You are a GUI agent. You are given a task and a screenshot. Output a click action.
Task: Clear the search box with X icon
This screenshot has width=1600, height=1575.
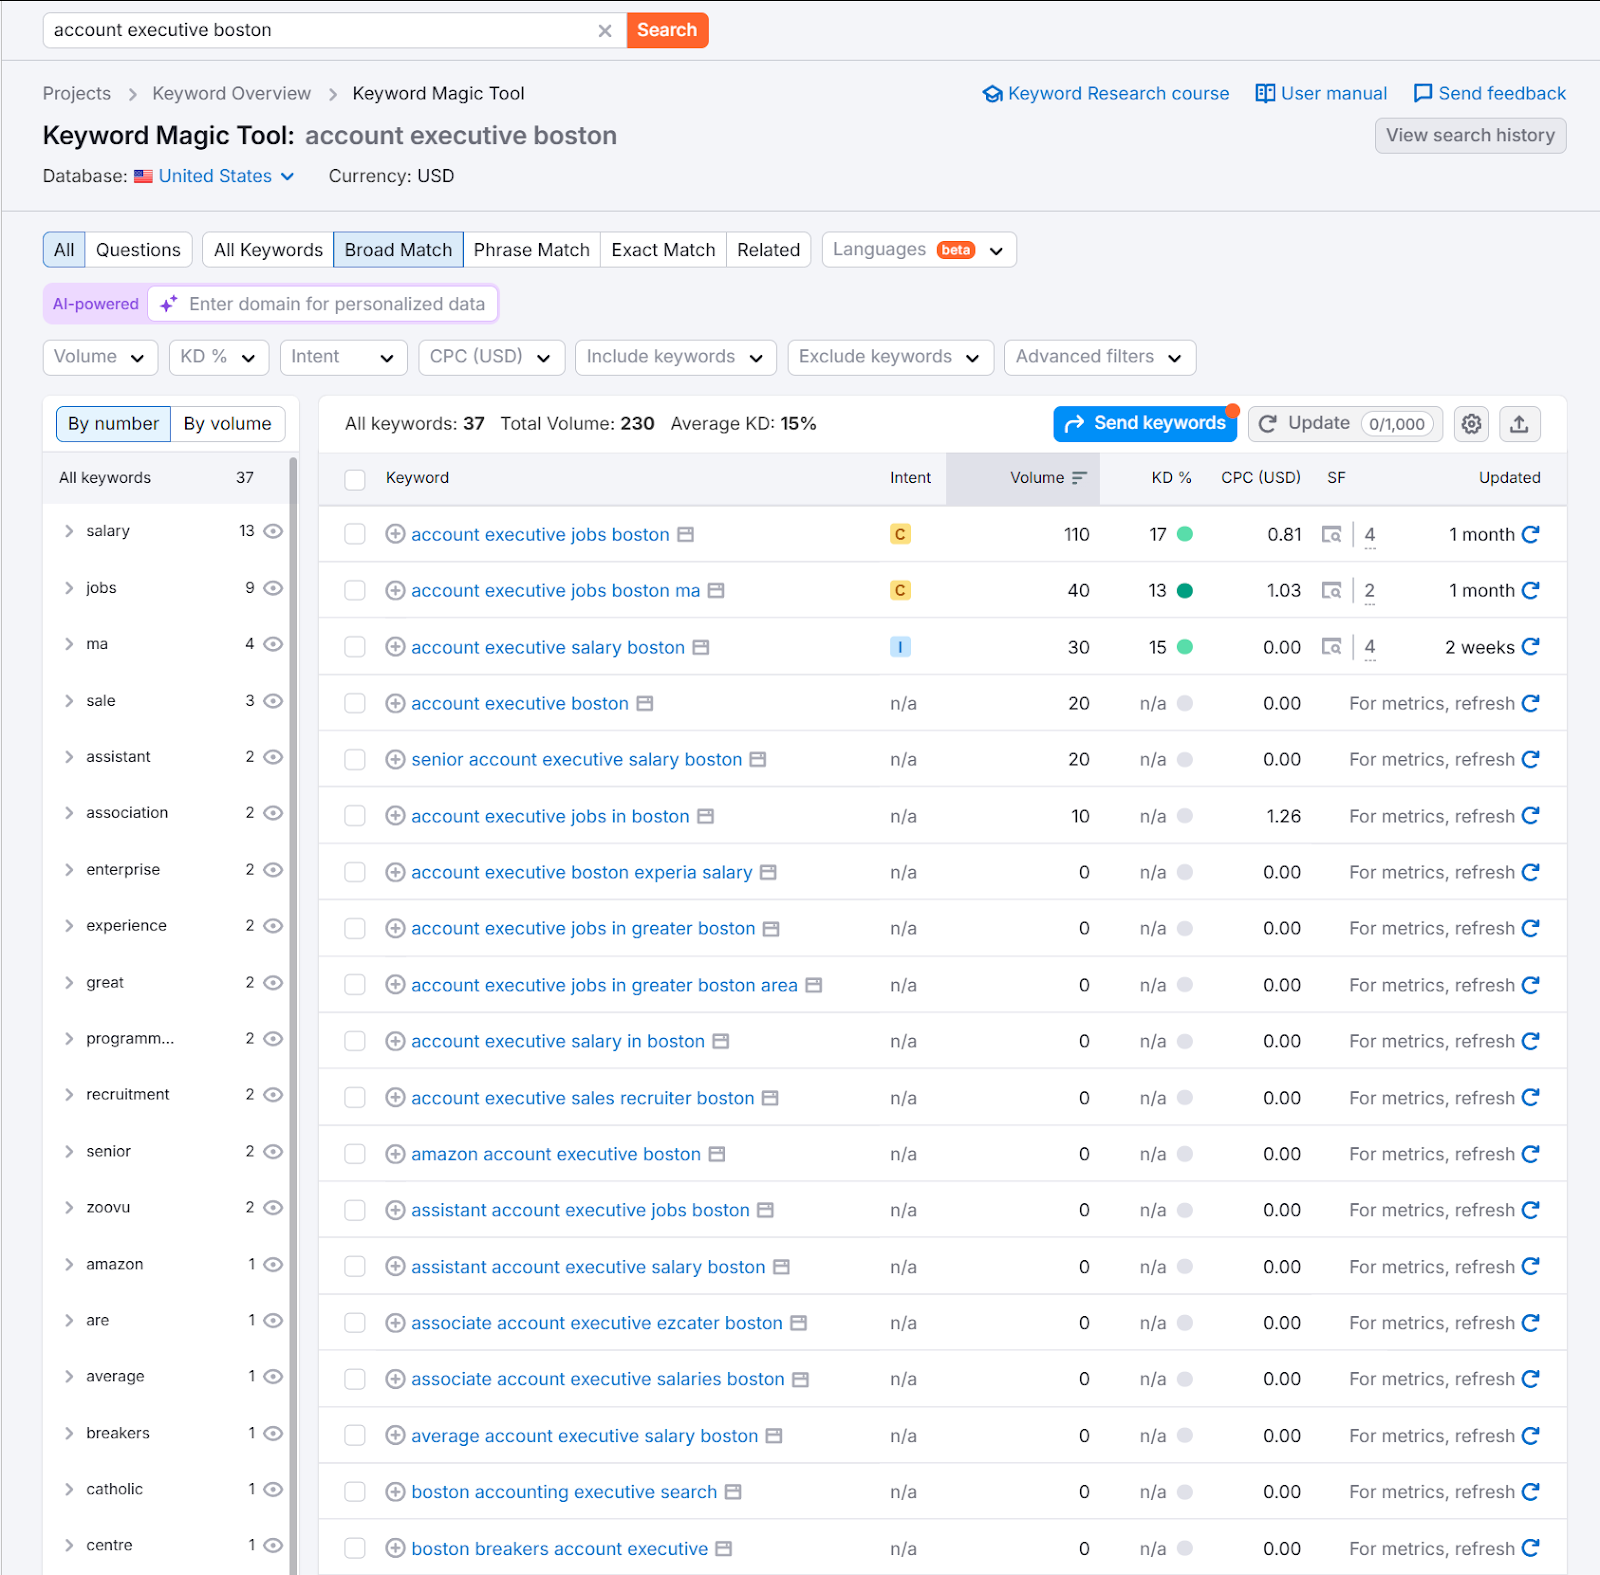click(x=605, y=31)
